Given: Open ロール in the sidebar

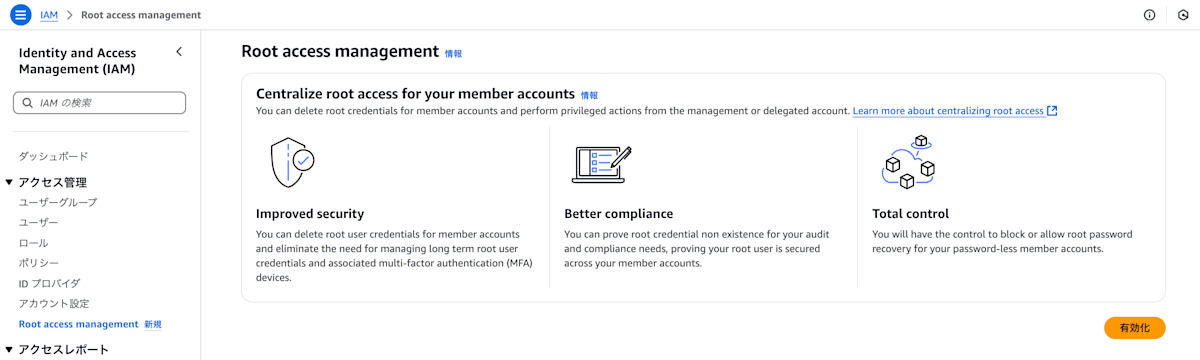Looking at the screenshot, I should (33, 243).
